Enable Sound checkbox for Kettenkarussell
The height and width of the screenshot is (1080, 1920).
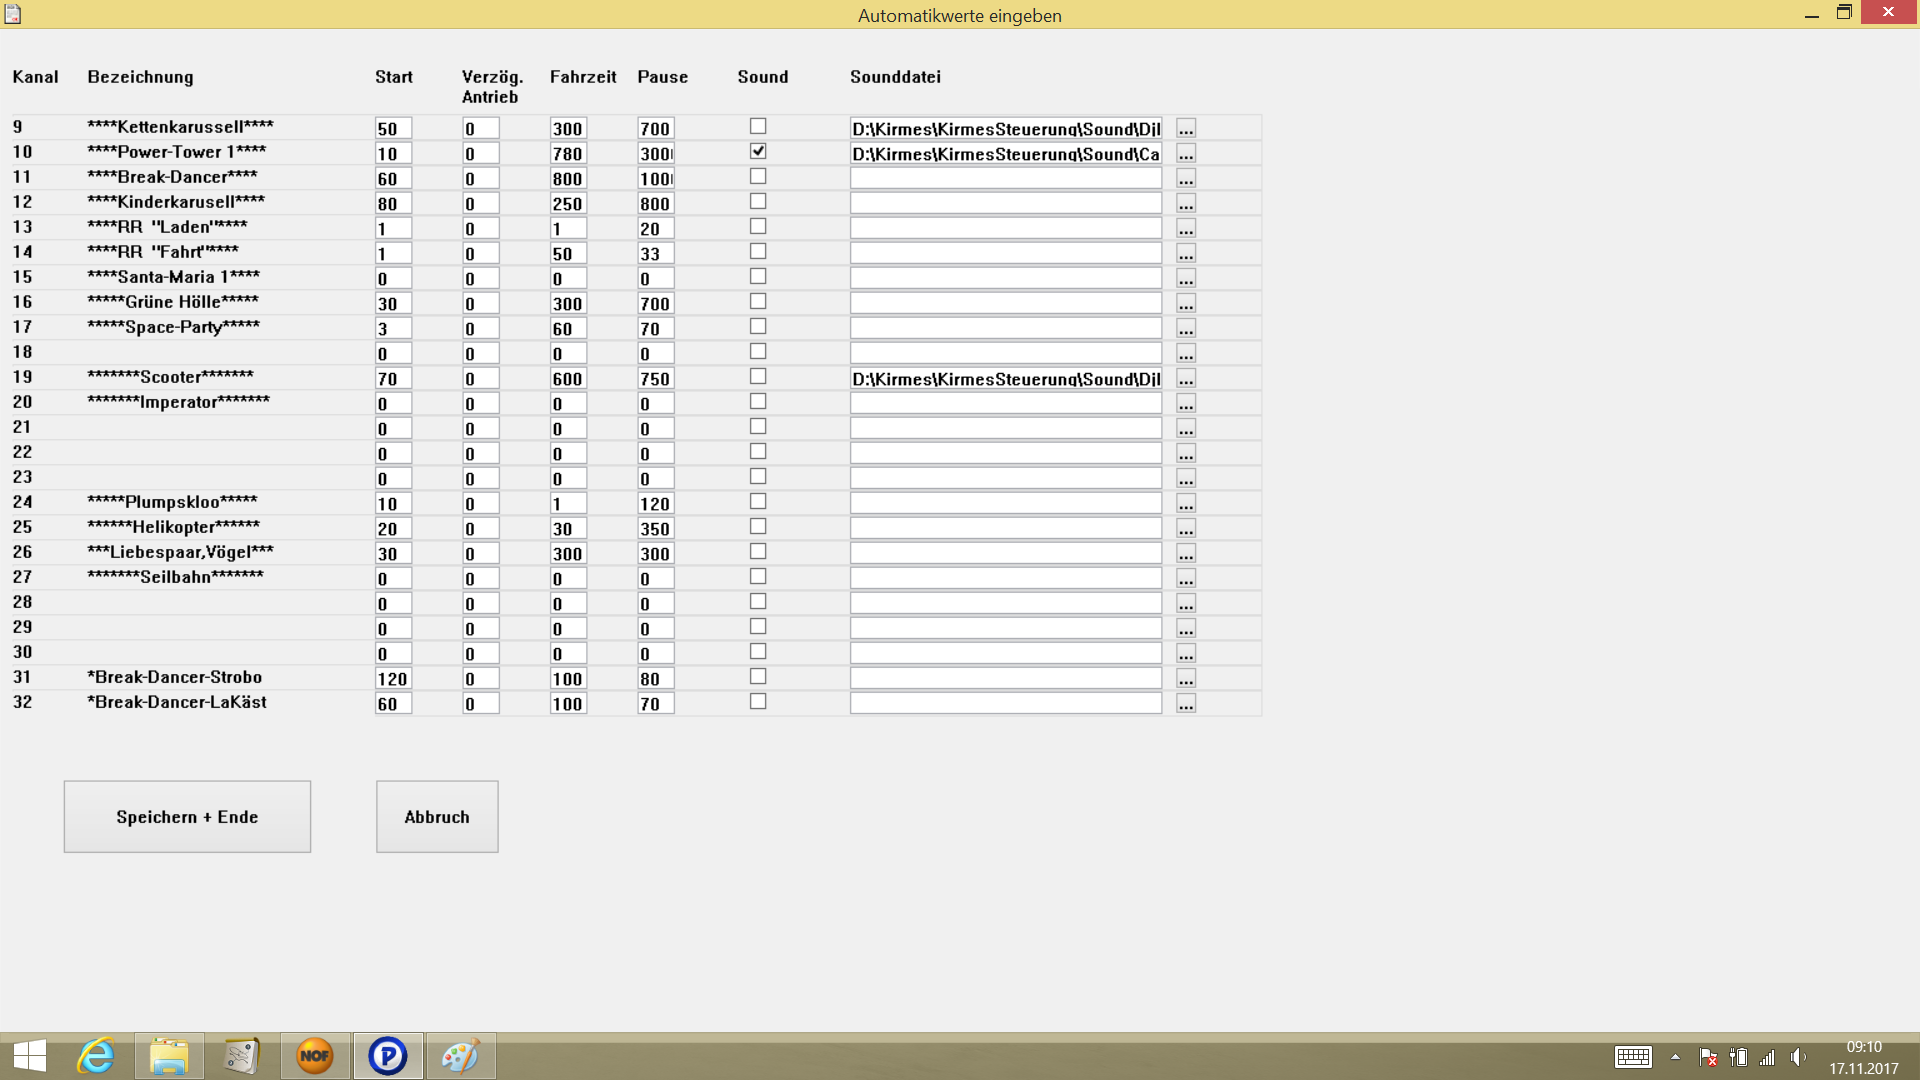click(758, 127)
